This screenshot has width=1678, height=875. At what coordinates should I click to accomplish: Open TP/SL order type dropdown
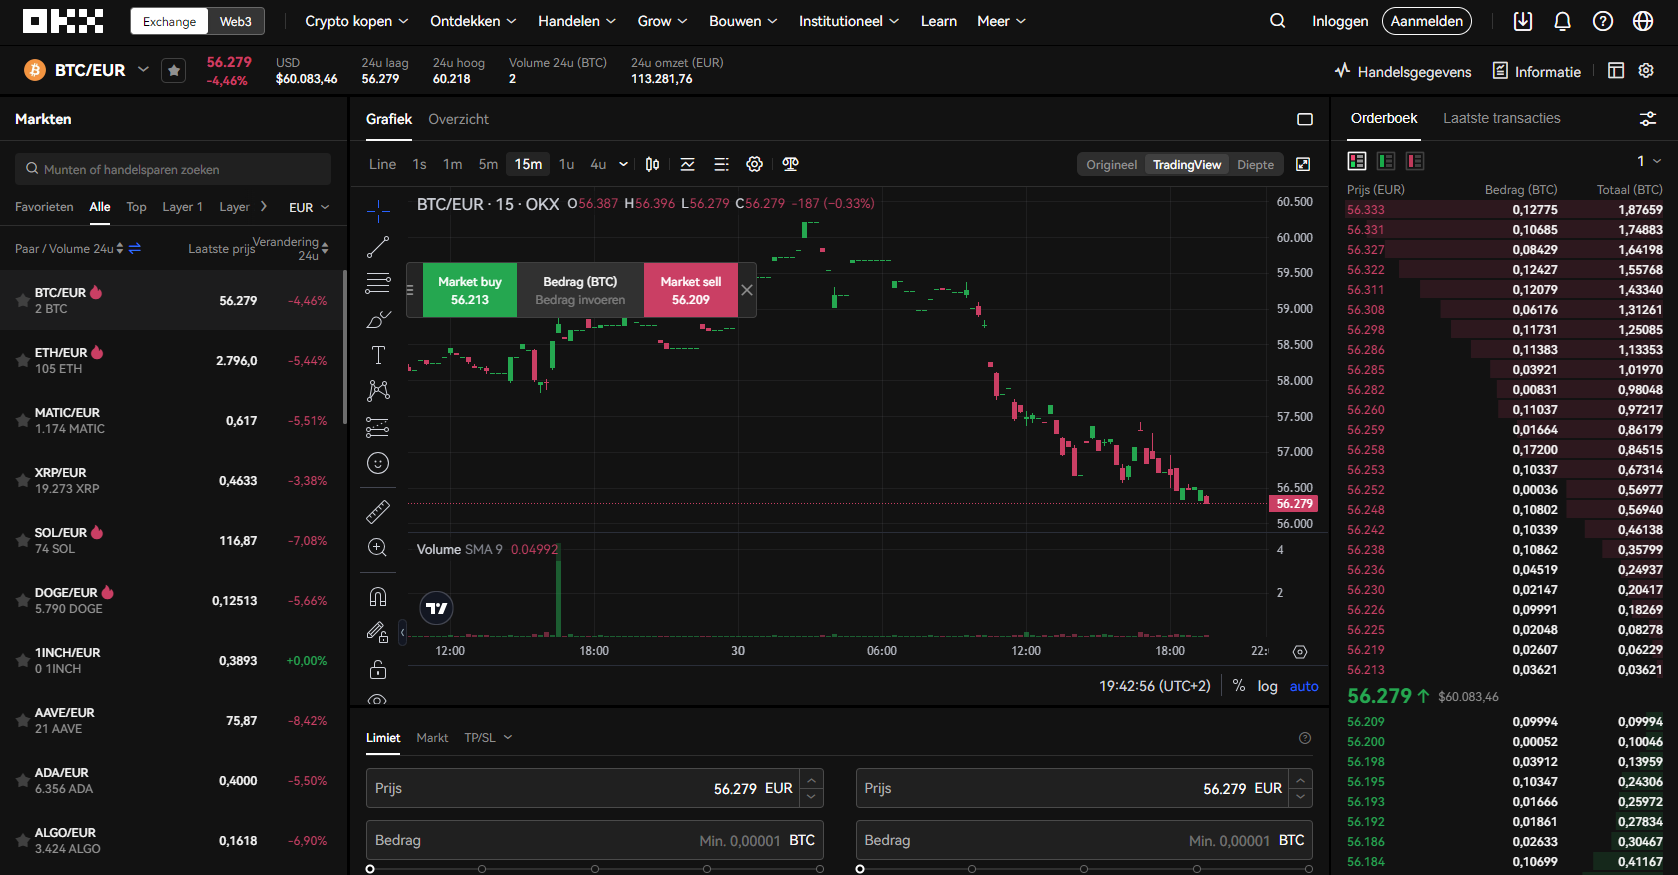click(488, 737)
